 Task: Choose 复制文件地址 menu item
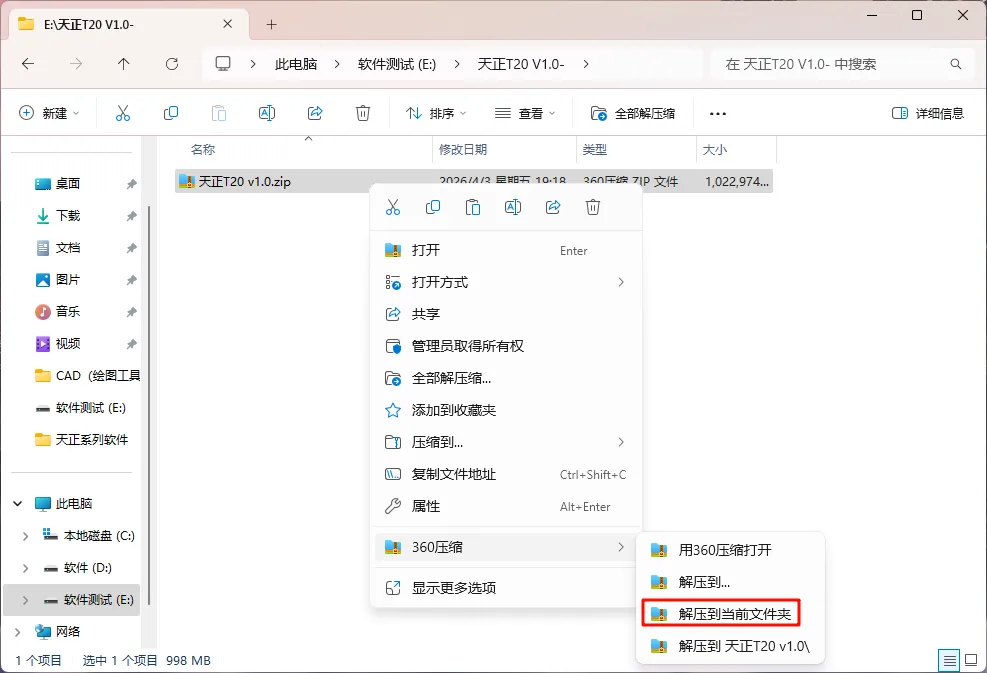point(506,474)
